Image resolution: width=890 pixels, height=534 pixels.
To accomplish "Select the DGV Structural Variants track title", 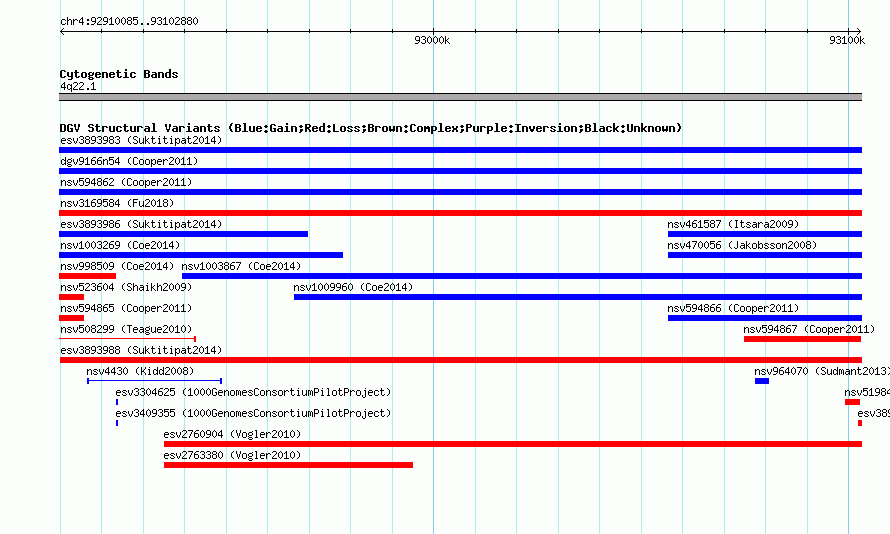I will click(371, 128).
